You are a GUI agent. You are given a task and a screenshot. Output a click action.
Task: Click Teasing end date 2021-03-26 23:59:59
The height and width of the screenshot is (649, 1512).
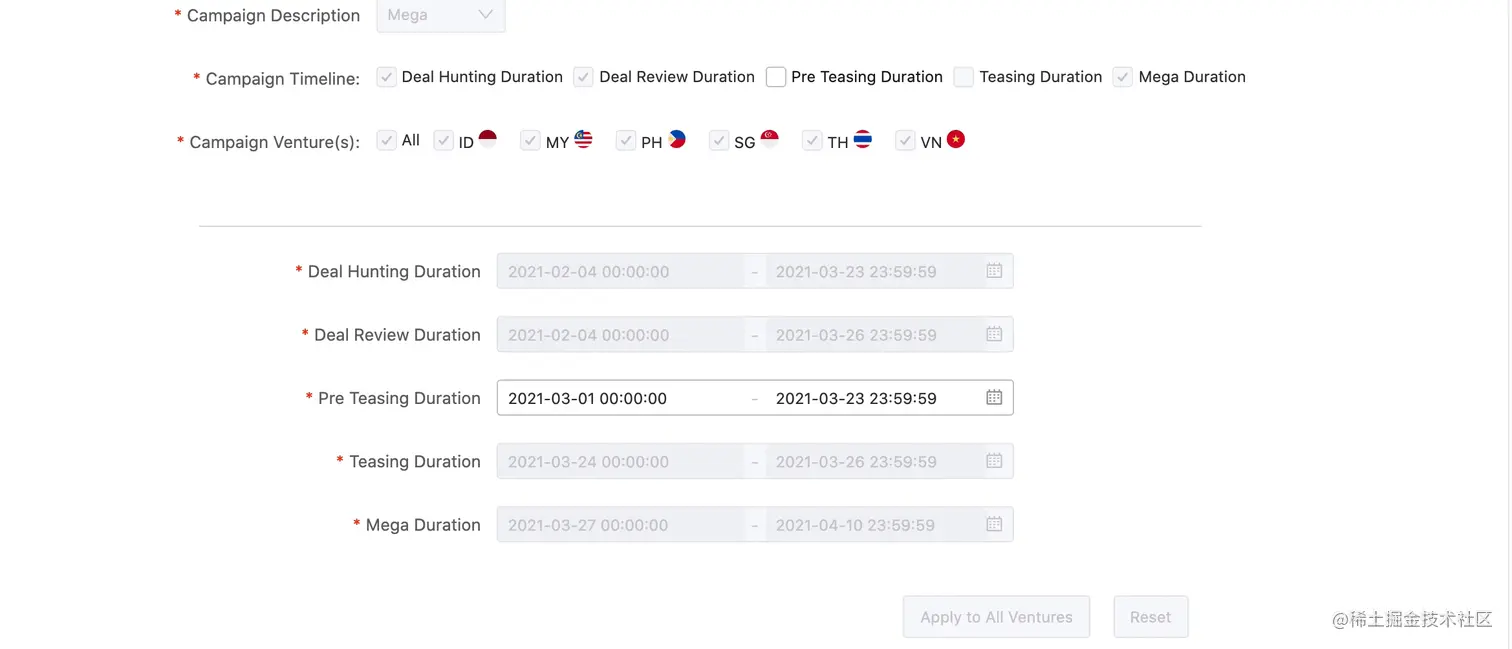[x=856, y=462]
